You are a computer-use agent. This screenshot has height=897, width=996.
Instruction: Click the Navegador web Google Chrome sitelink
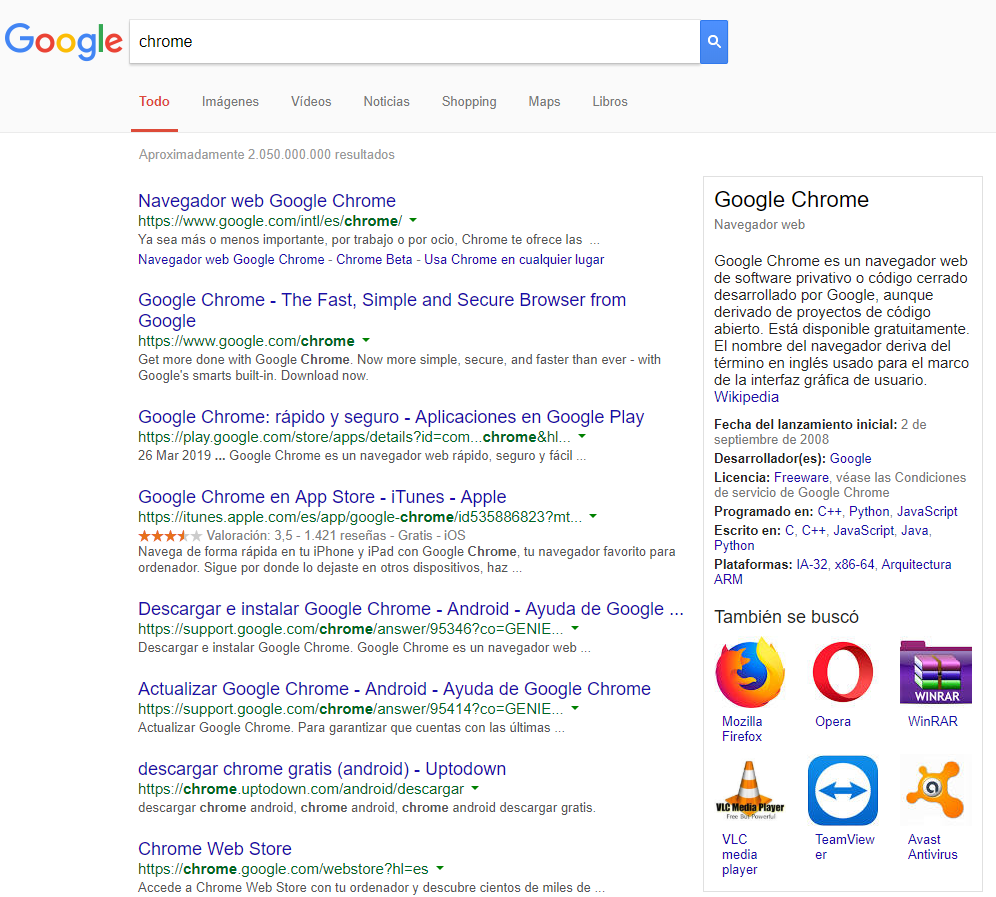231,259
